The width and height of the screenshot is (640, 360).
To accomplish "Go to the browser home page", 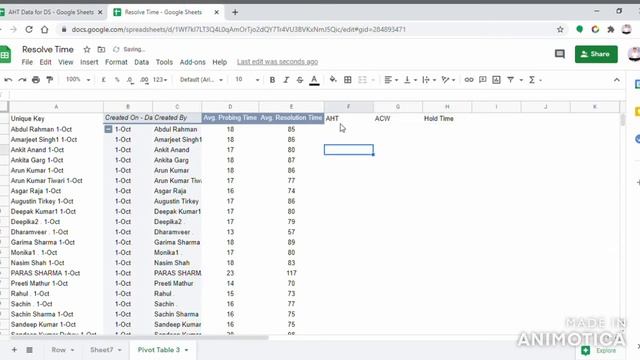I will click(x=44, y=29).
